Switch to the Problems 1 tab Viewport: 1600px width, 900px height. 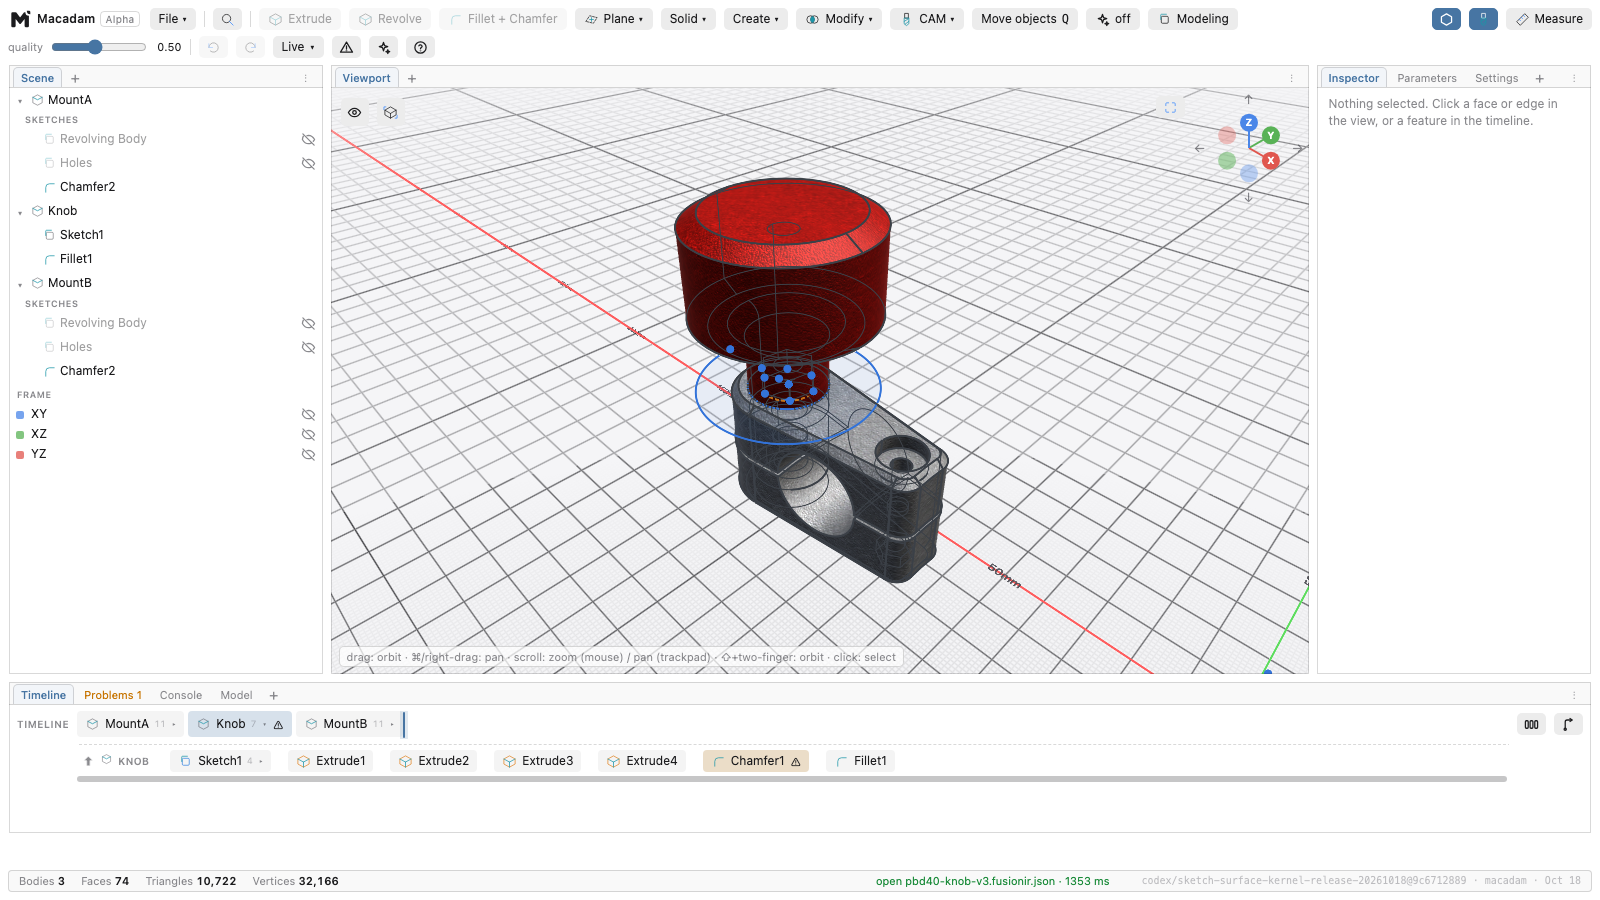point(113,695)
